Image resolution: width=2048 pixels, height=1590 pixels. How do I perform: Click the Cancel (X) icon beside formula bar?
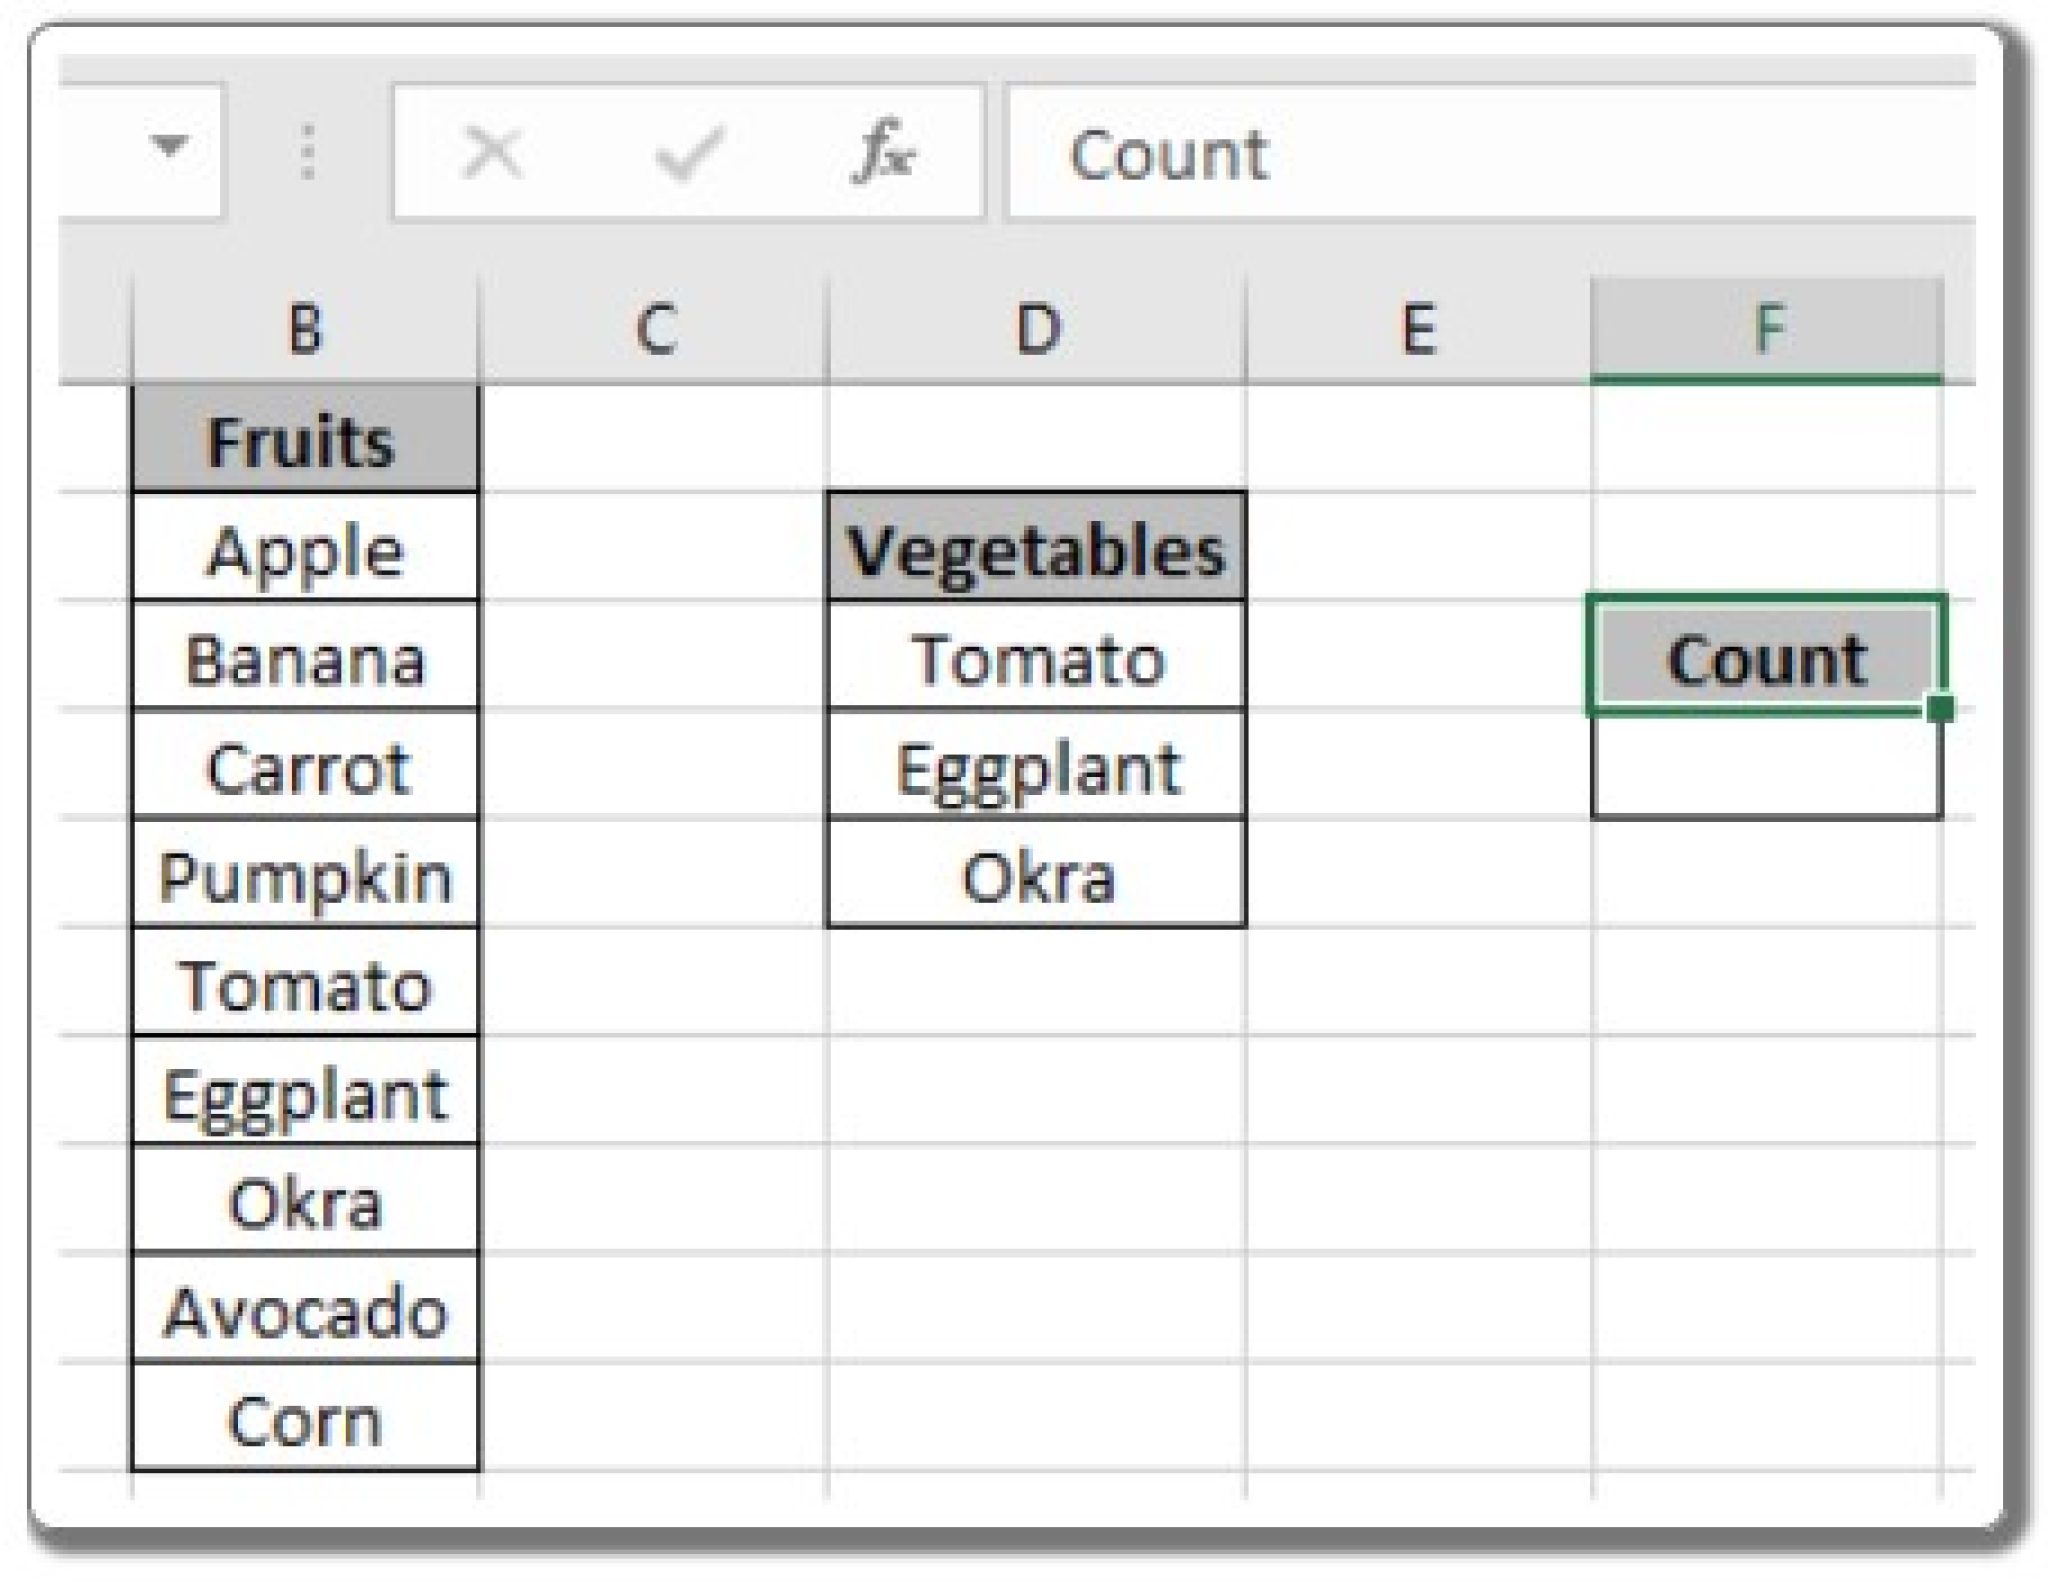point(492,150)
